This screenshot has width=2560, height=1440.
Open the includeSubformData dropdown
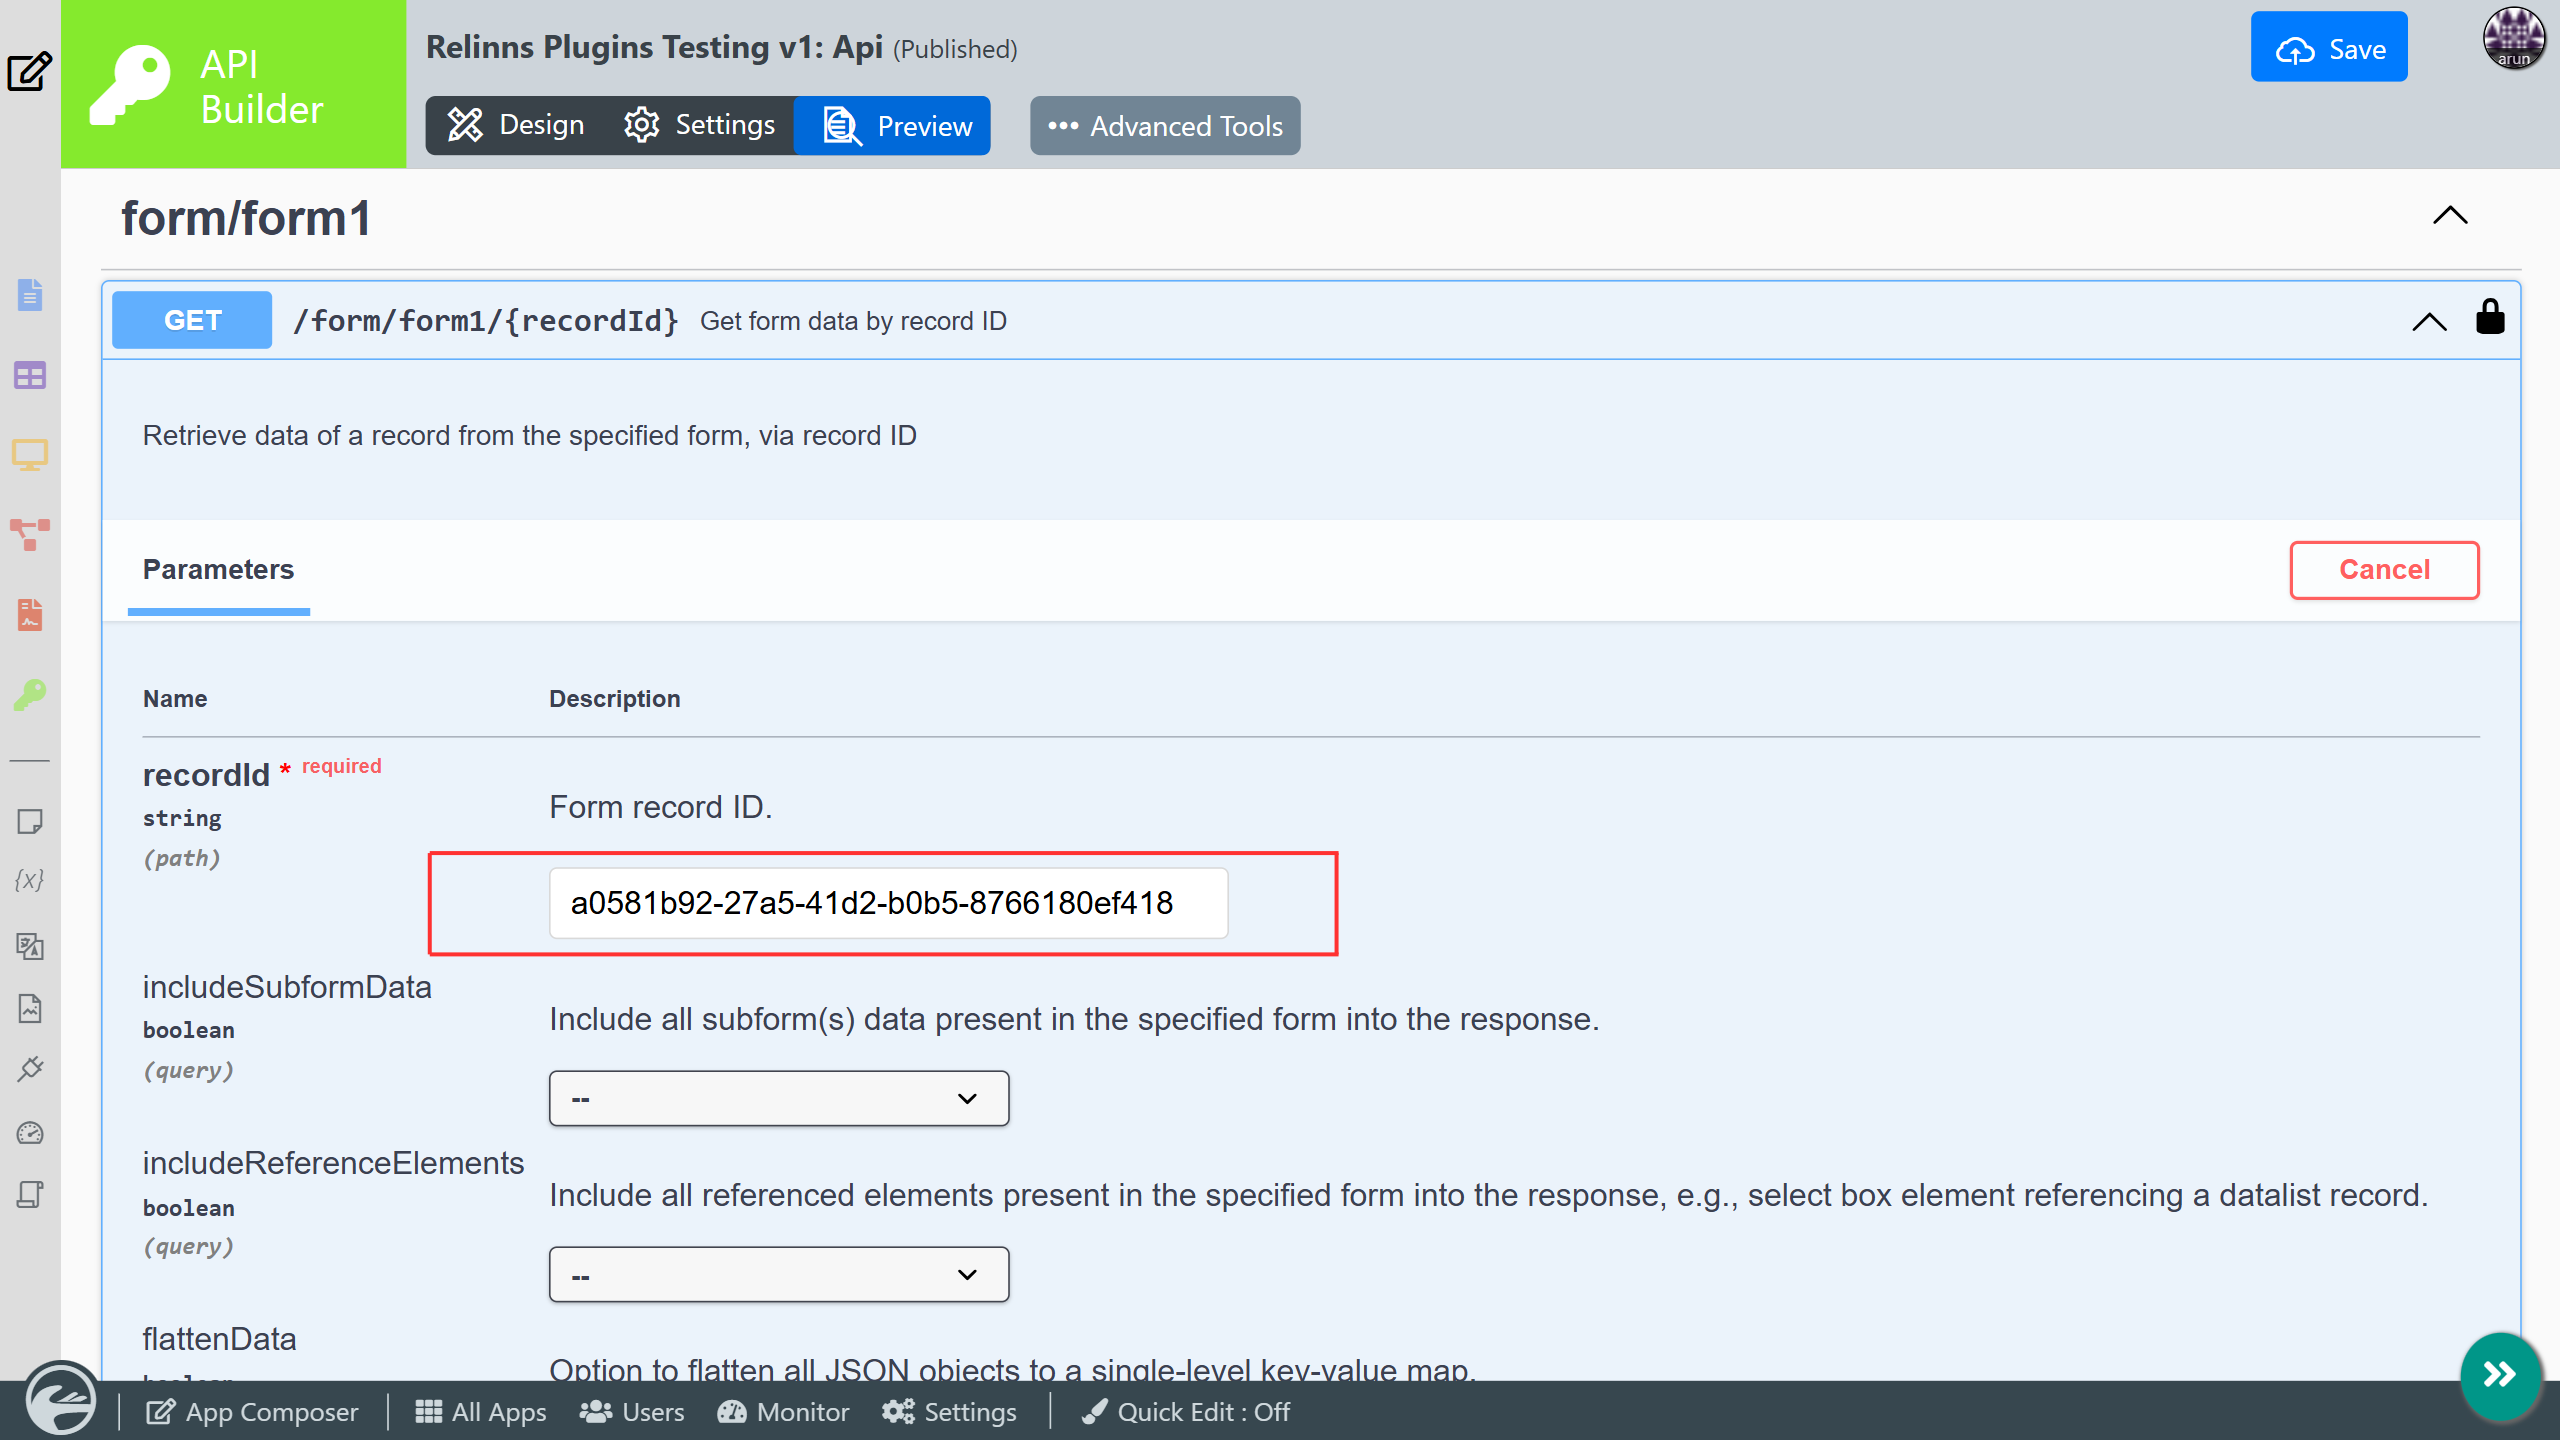(778, 1098)
